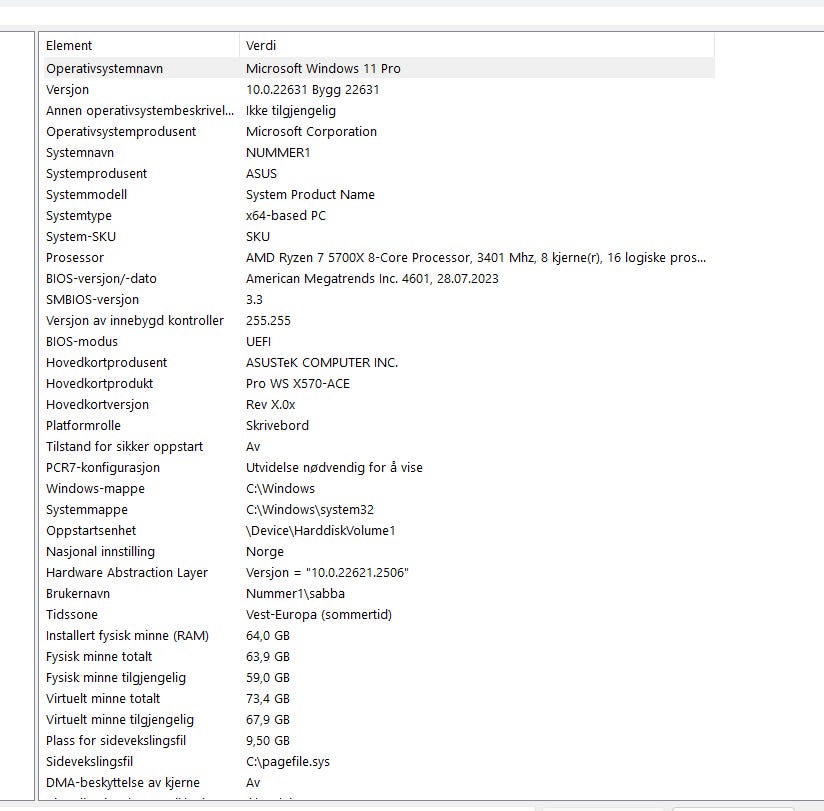Screen dimensions: 824x811
Task: Click the 255.255 value
Action: click(x=268, y=321)
